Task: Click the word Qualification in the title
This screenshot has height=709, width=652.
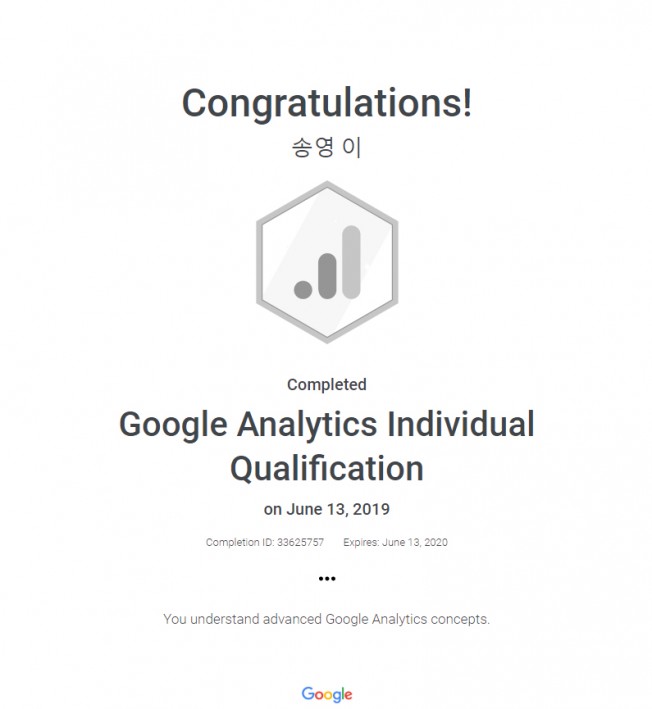Action: click(327, 469)
